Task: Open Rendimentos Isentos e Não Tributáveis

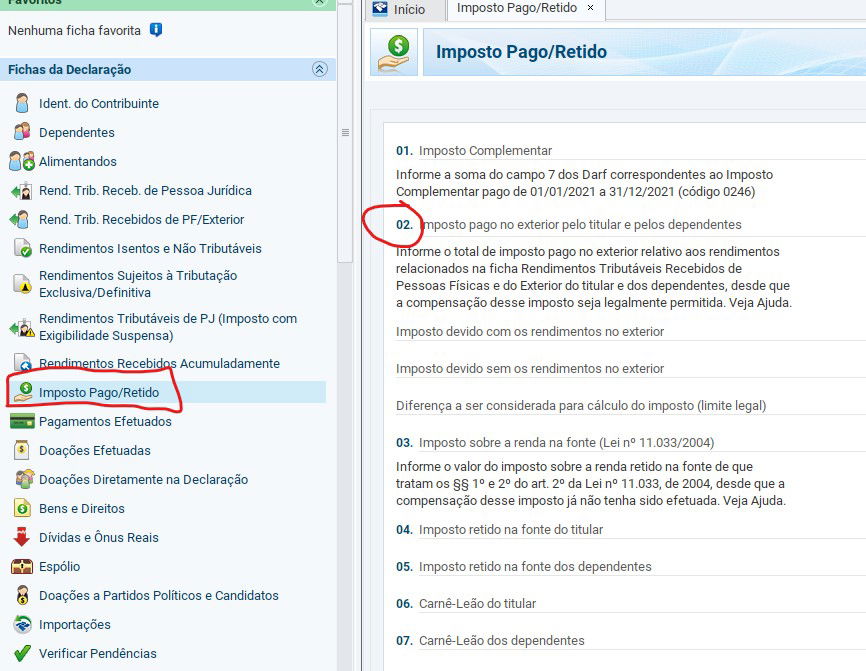Action: click(150, 248)
